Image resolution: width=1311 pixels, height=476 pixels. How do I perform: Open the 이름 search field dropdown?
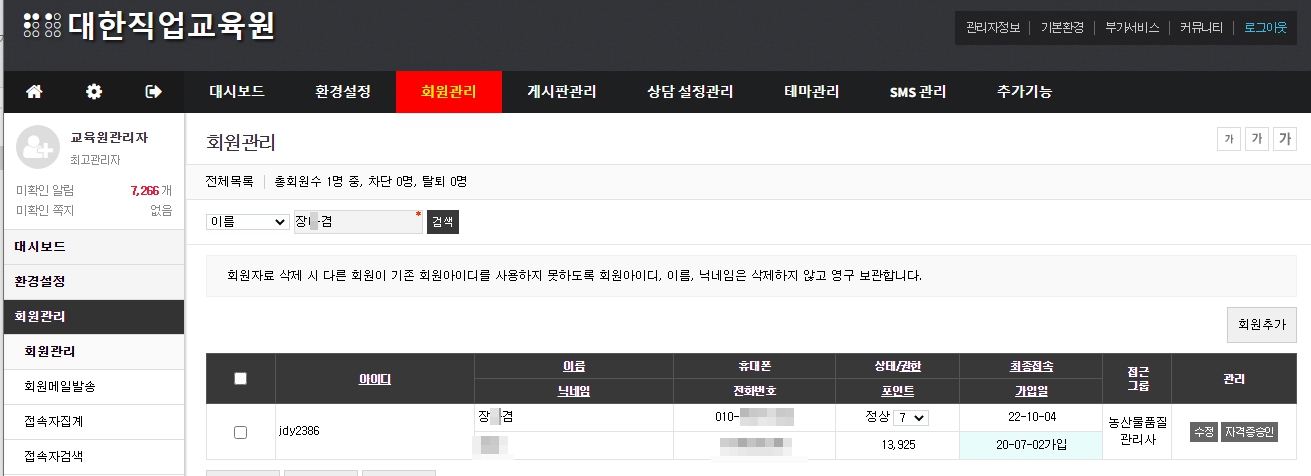tap(247, 222)
